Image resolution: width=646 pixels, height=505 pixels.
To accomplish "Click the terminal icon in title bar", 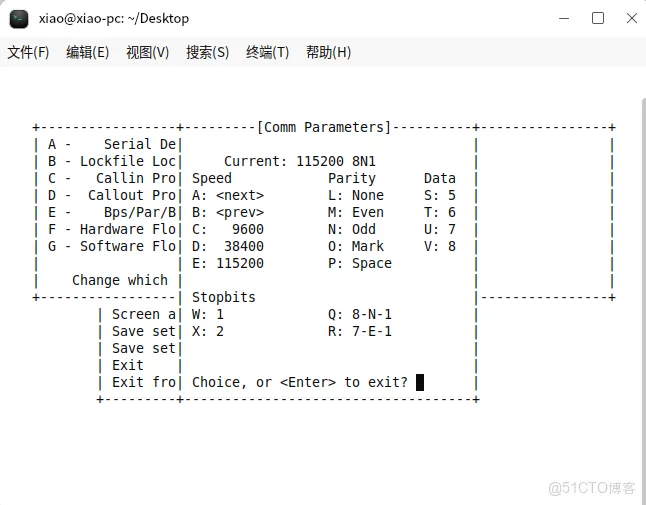I will pyautogui.click(x=19, y=18).
